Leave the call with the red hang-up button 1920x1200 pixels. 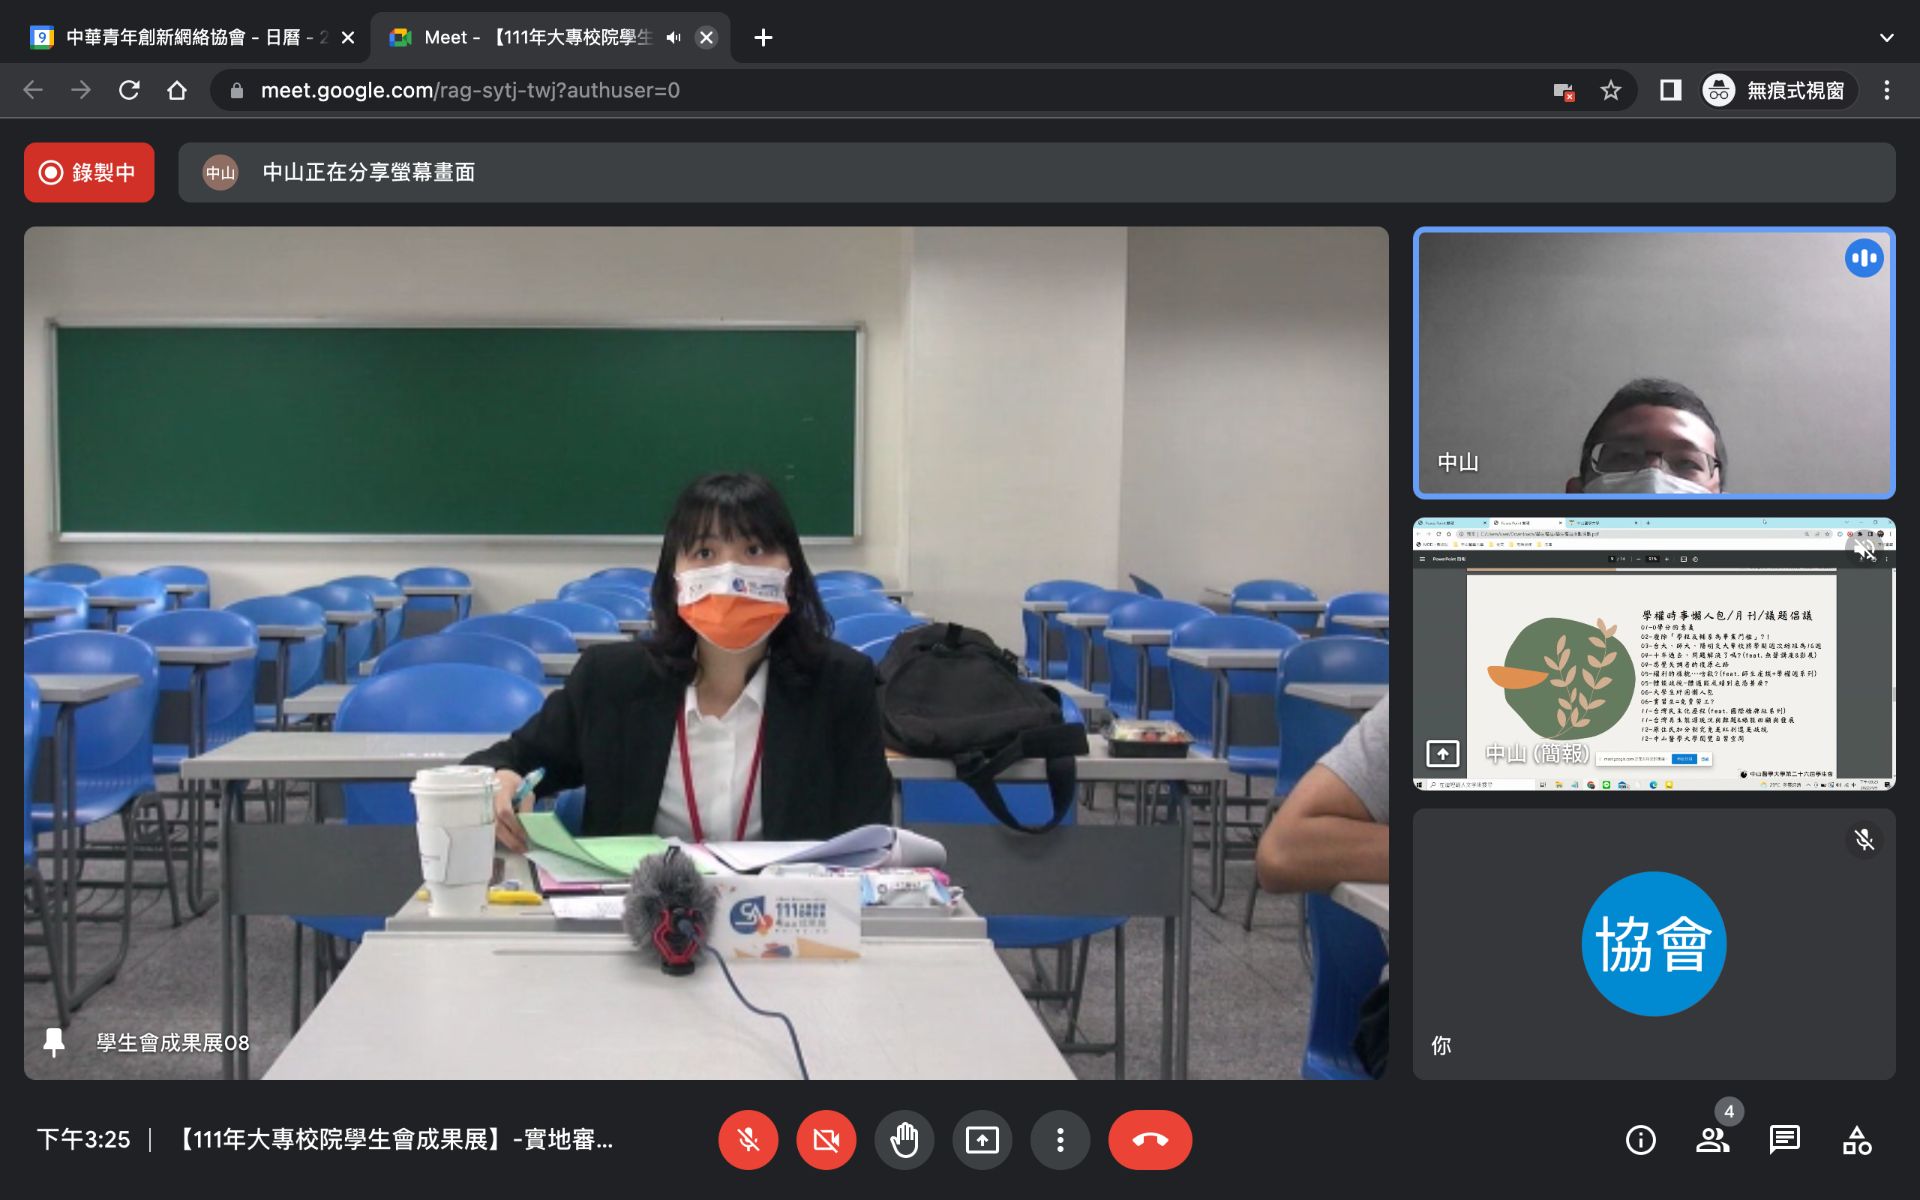(x=1150, y=1139)
